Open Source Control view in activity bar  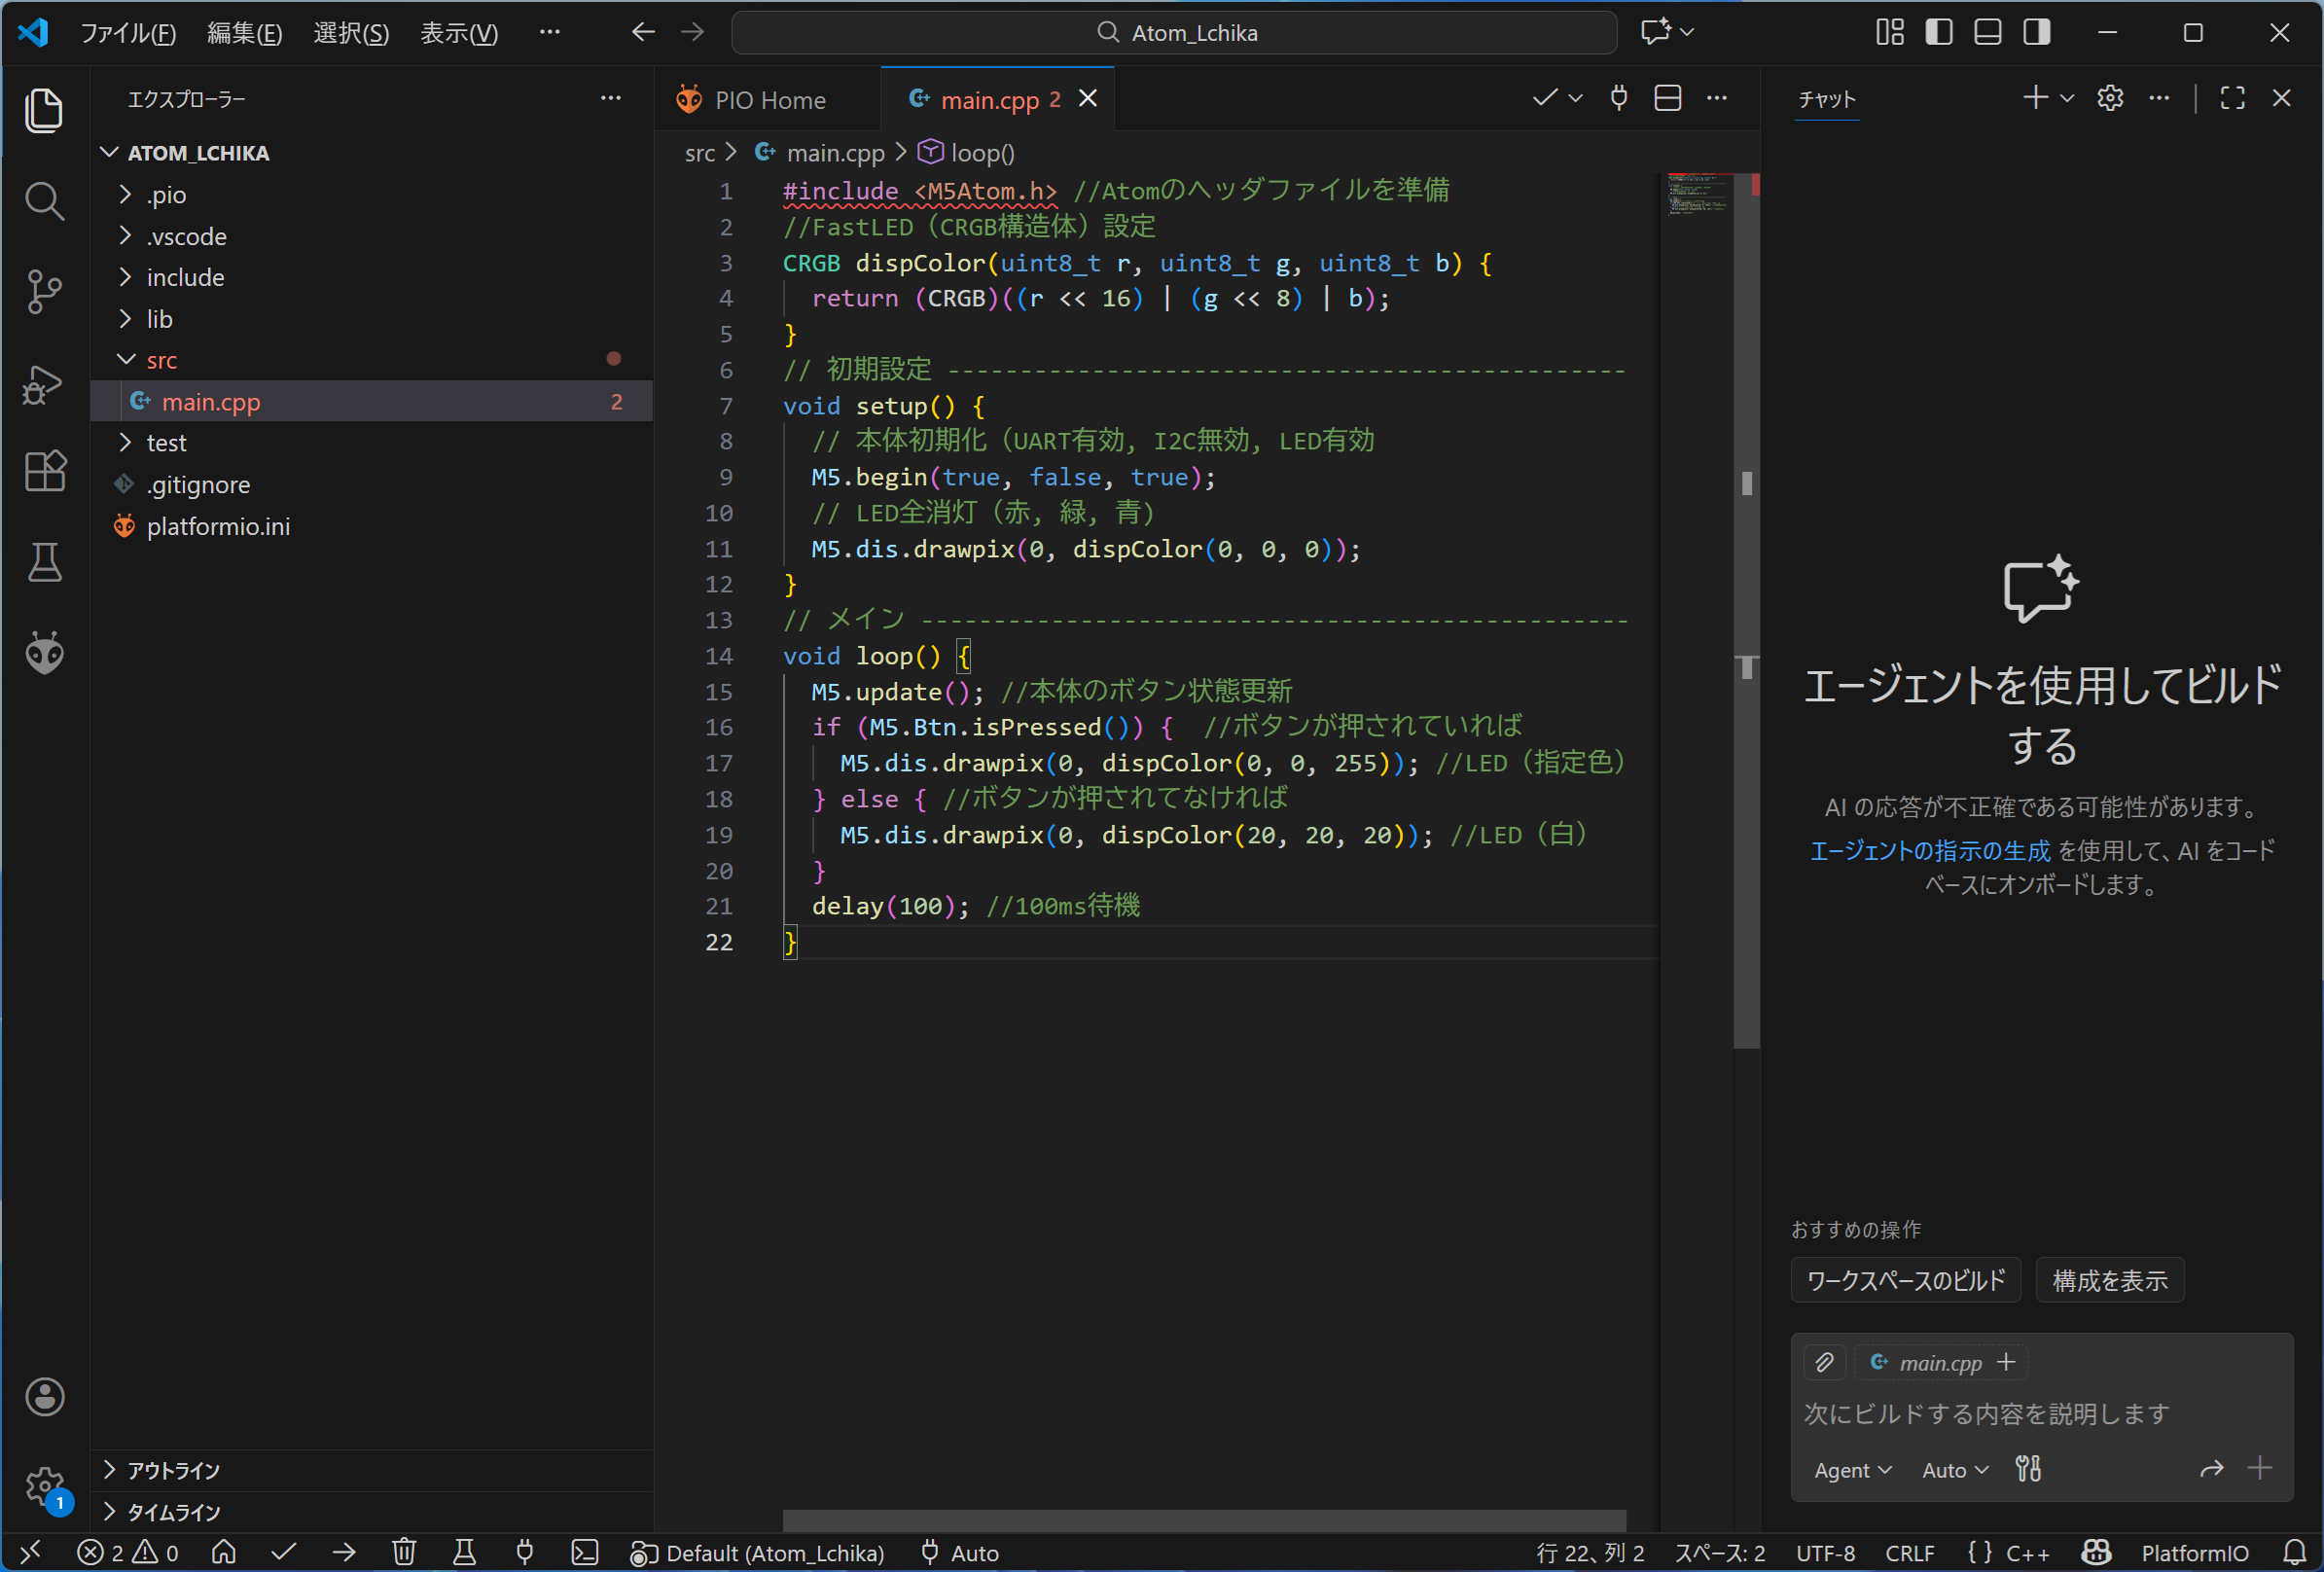click(x=44, y=291)
